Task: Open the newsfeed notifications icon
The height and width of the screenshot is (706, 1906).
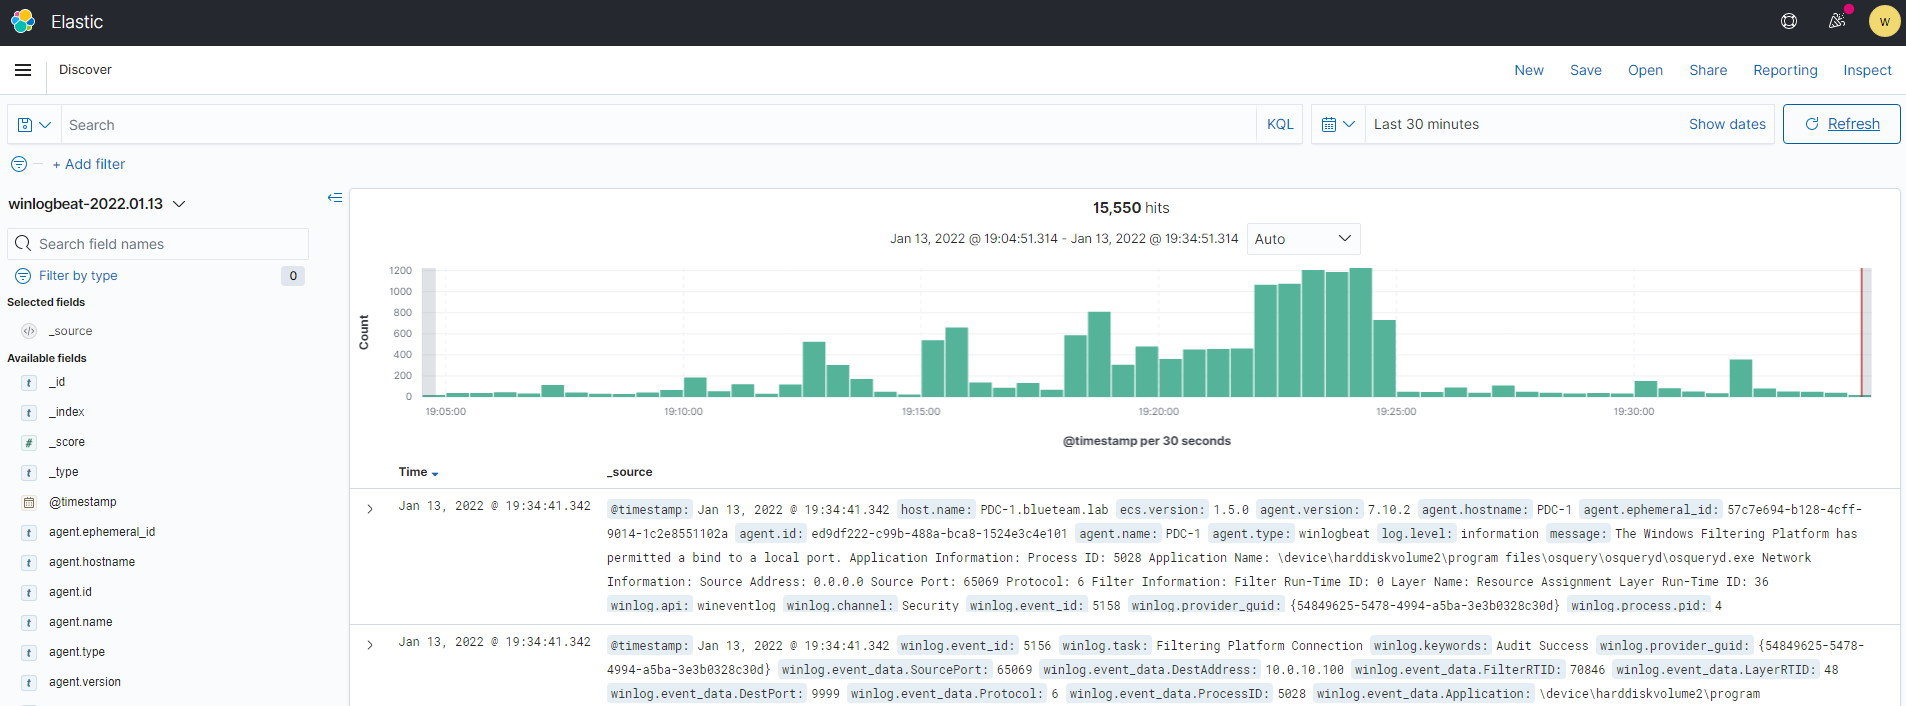Action: tap(1837, 21)
